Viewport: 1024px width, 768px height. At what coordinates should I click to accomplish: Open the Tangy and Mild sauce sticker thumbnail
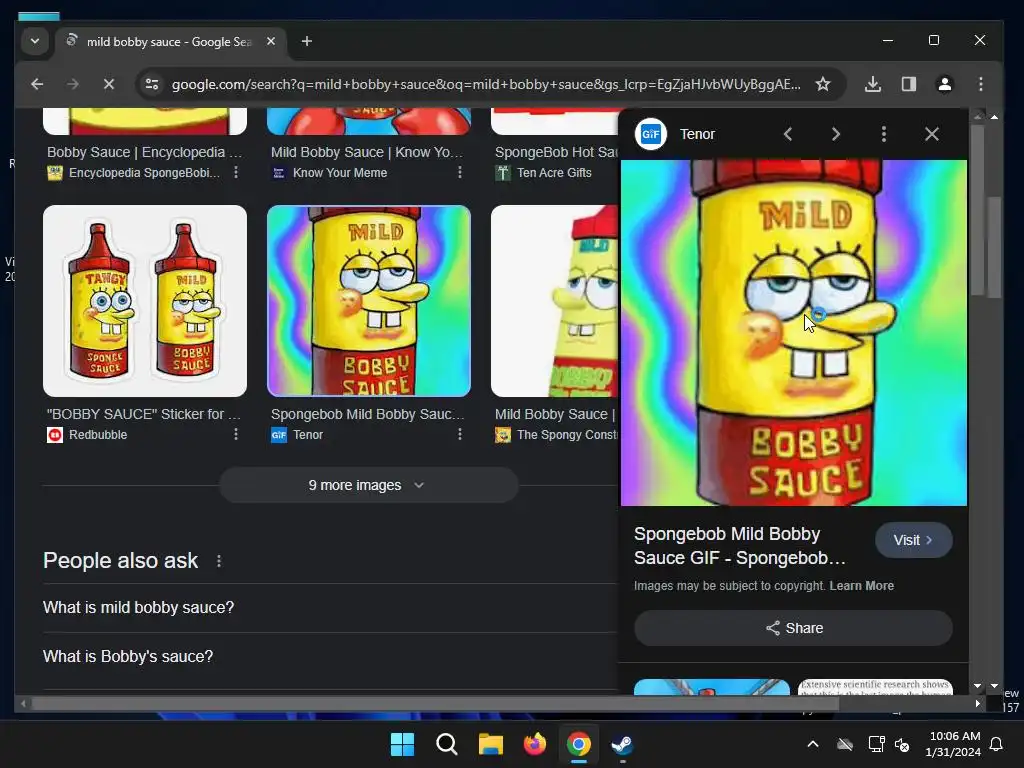[x=145, y=301]
